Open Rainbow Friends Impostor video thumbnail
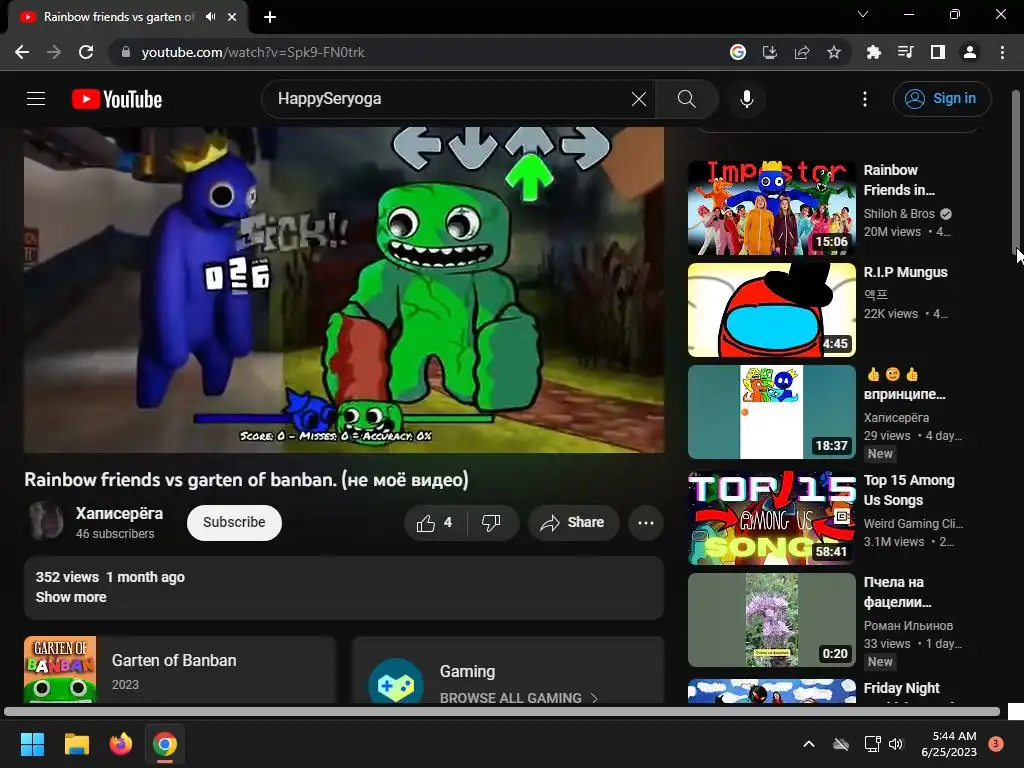The height and width of the screenshot is (768, 1024). click(x=771, y=208)
